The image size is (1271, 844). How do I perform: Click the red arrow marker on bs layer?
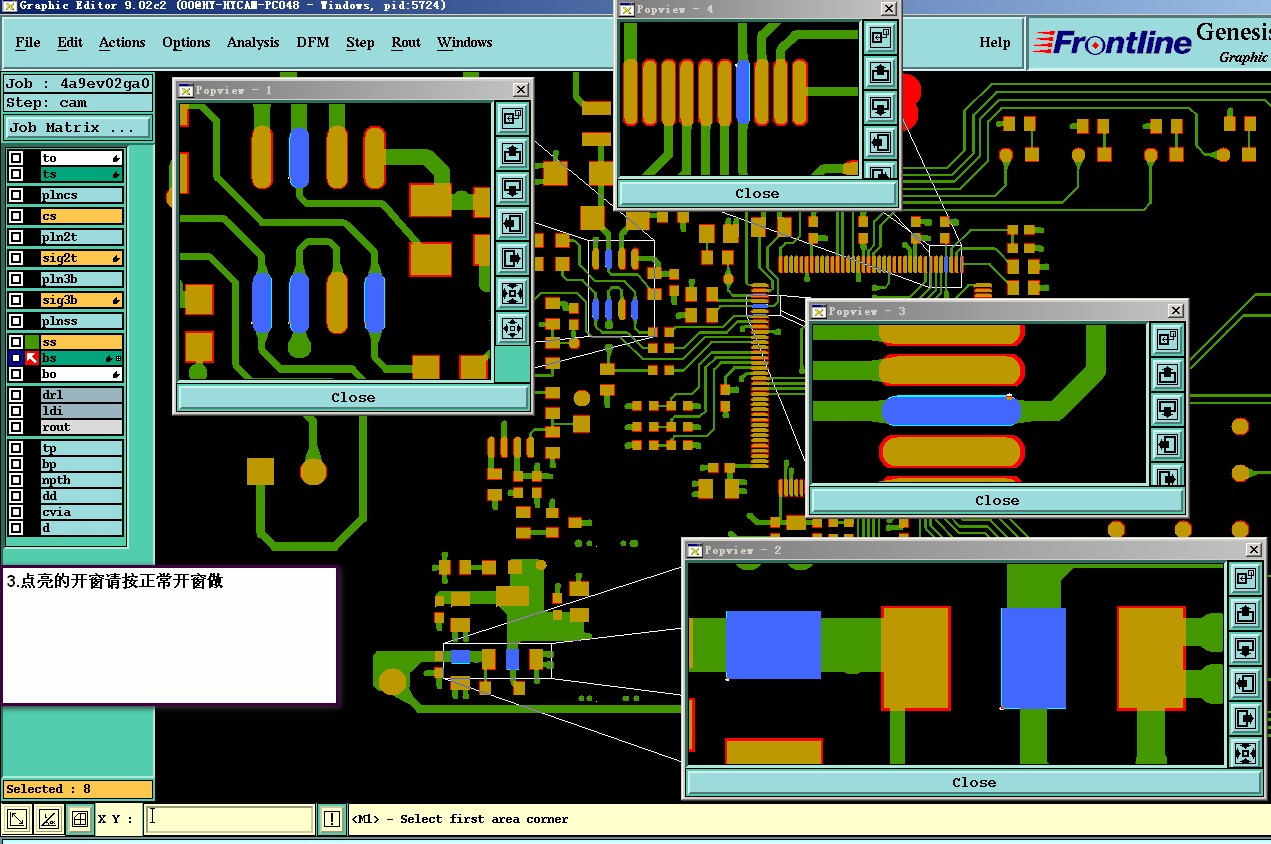click(x=32, y=358)
